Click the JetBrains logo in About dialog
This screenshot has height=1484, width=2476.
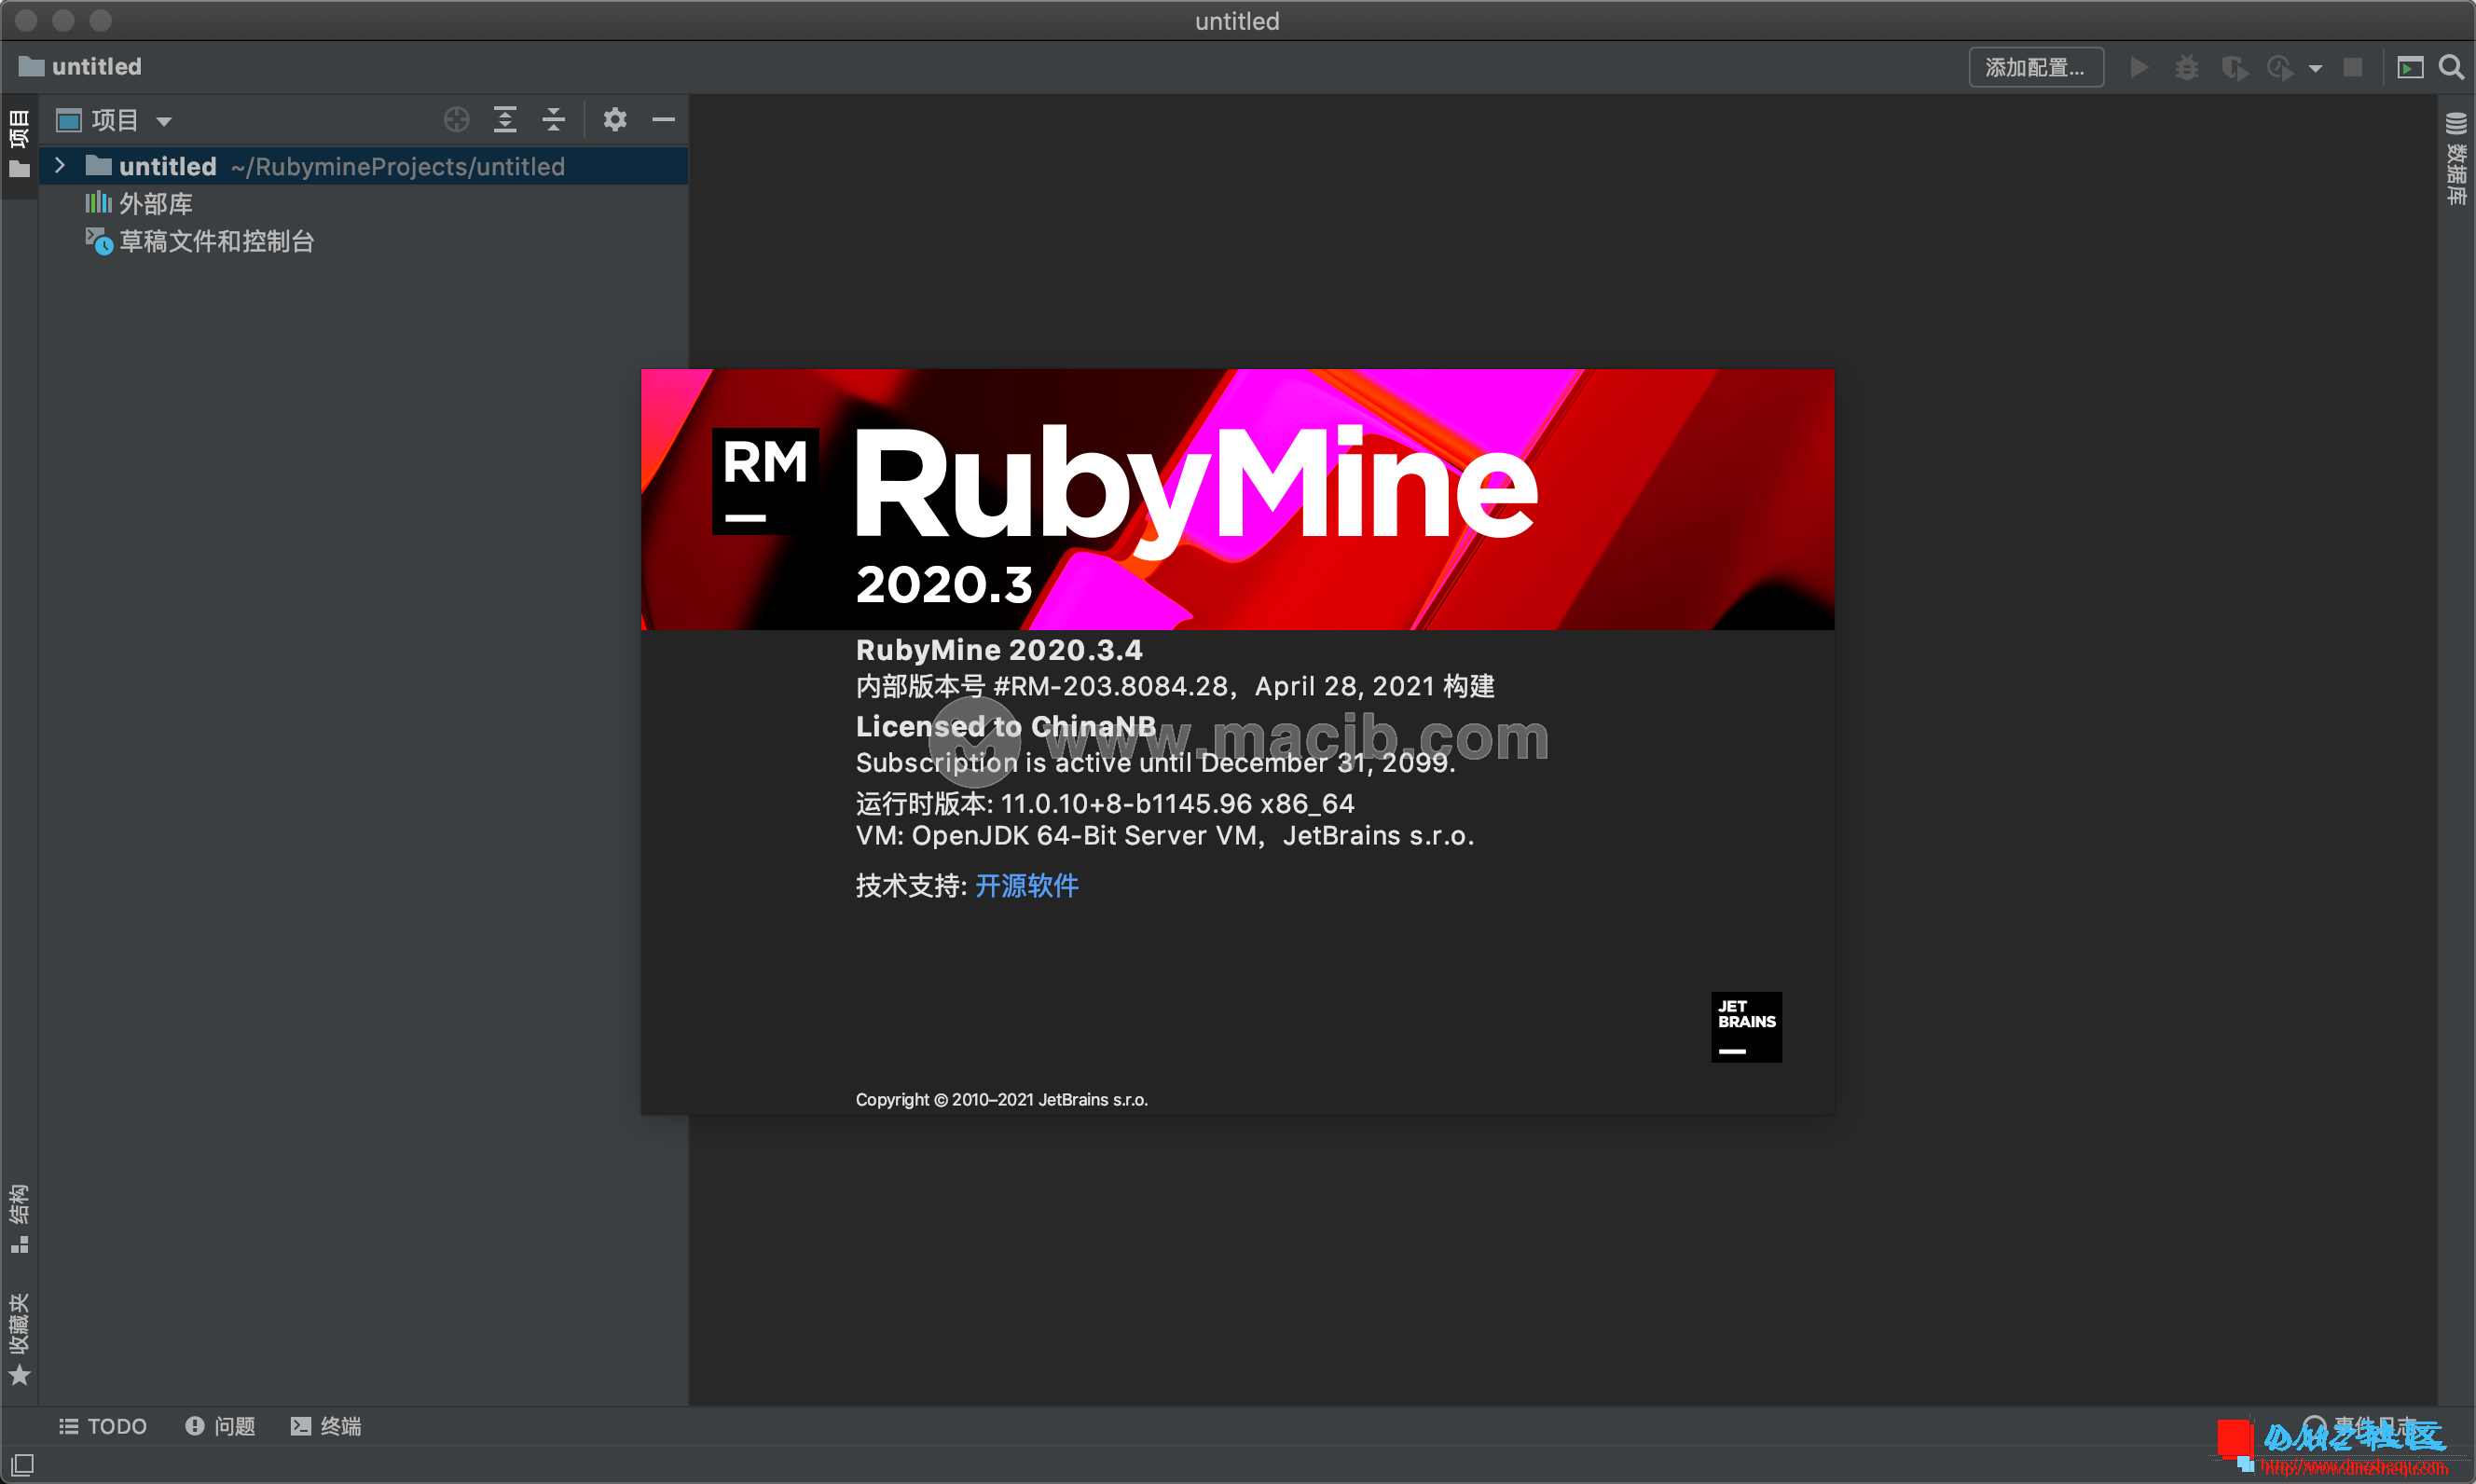(x=1746, y=1027)
